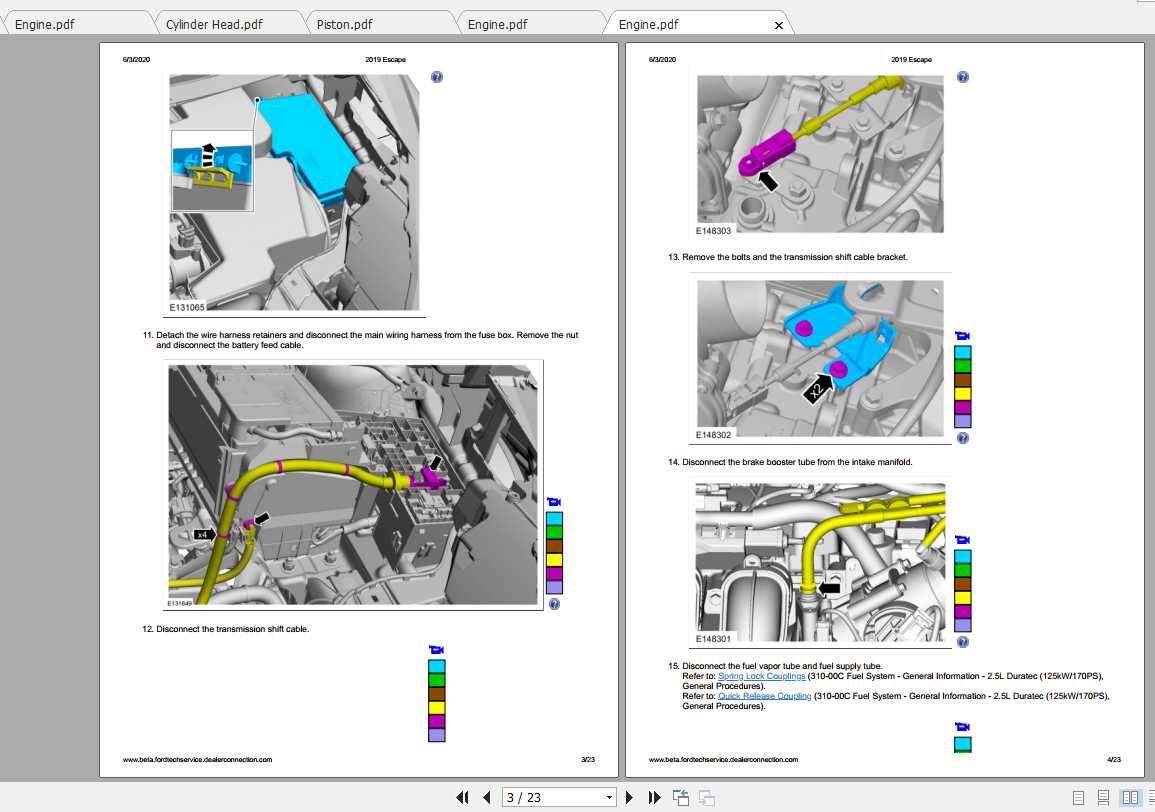Go to the first page

(x=463, y=797)
